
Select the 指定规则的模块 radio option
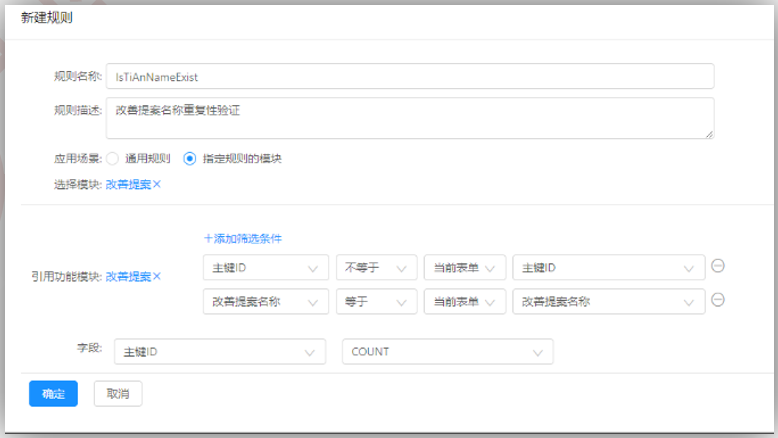[x=190, y=158]
